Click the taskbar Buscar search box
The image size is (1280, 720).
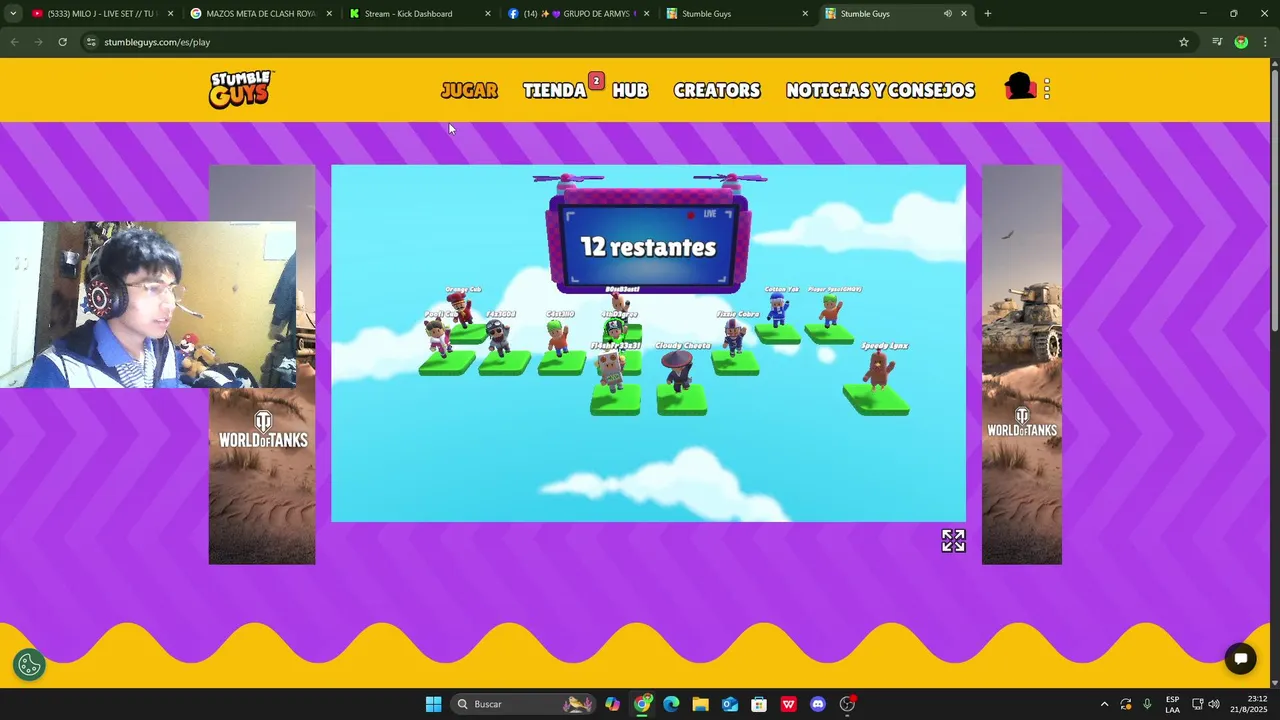coord(522,704)
